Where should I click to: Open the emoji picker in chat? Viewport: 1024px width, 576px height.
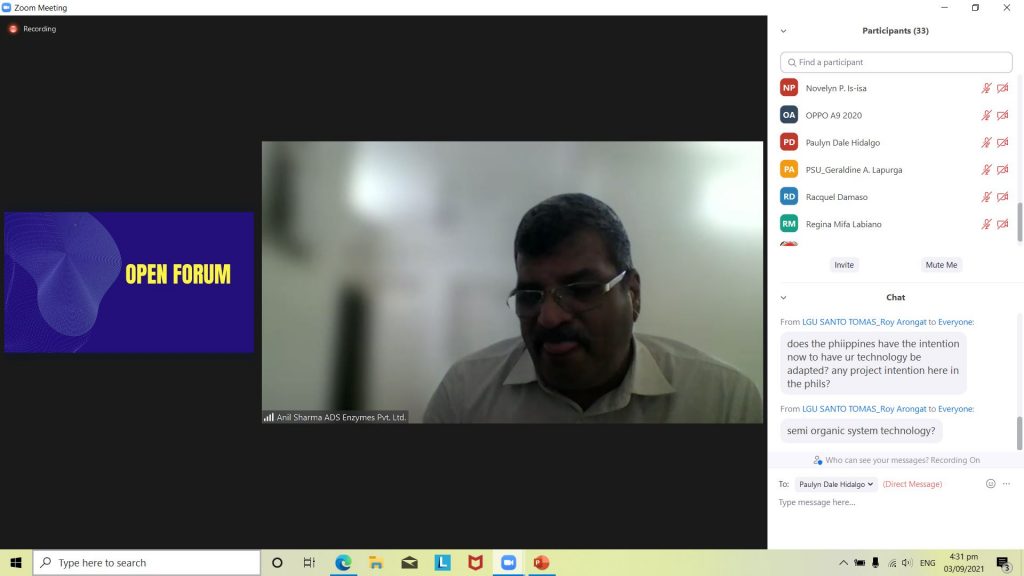[x=990, y=484]
